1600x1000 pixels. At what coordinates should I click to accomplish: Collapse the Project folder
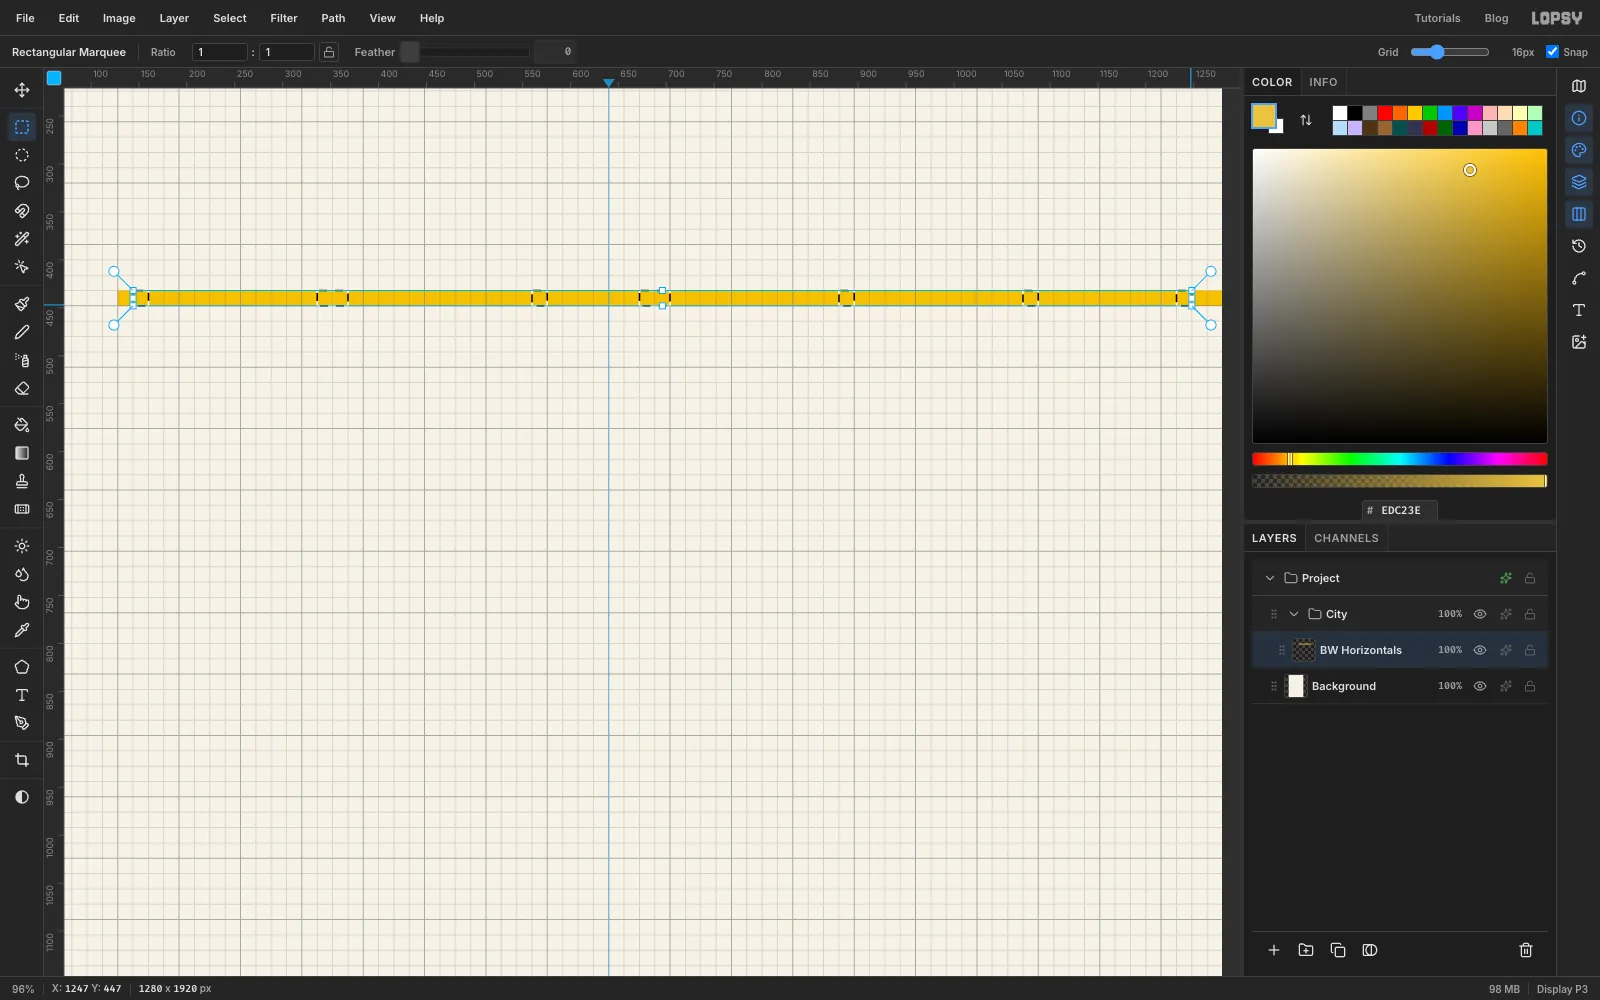1270,578
